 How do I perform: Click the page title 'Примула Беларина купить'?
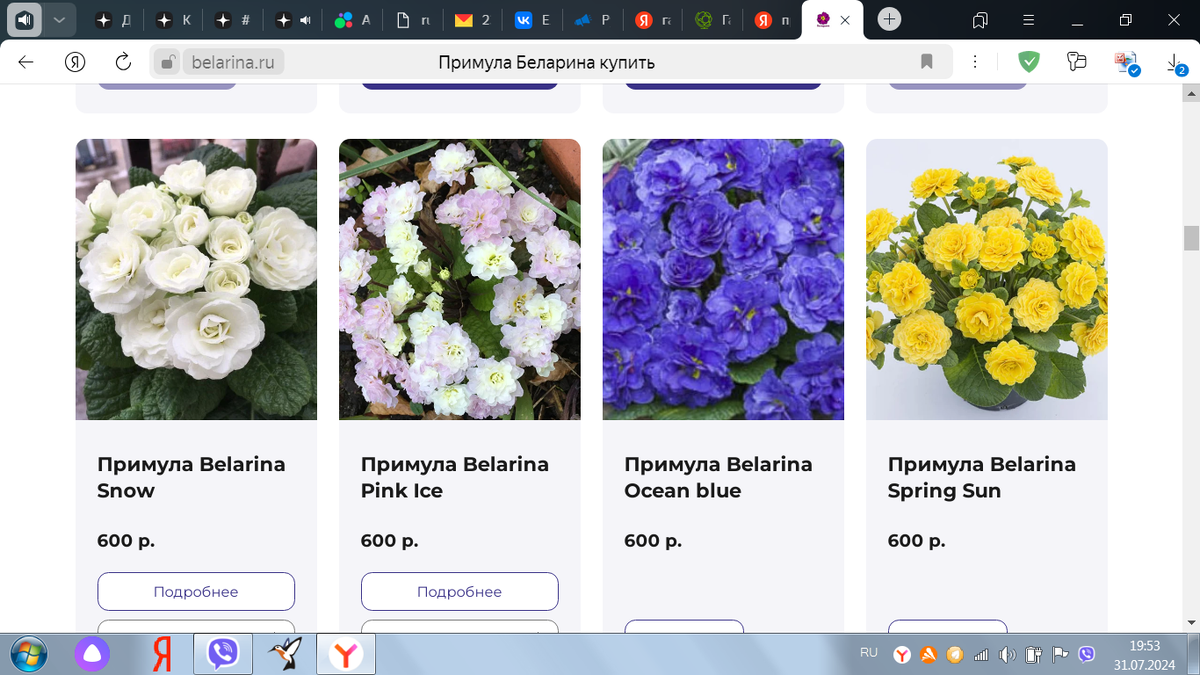546,63
